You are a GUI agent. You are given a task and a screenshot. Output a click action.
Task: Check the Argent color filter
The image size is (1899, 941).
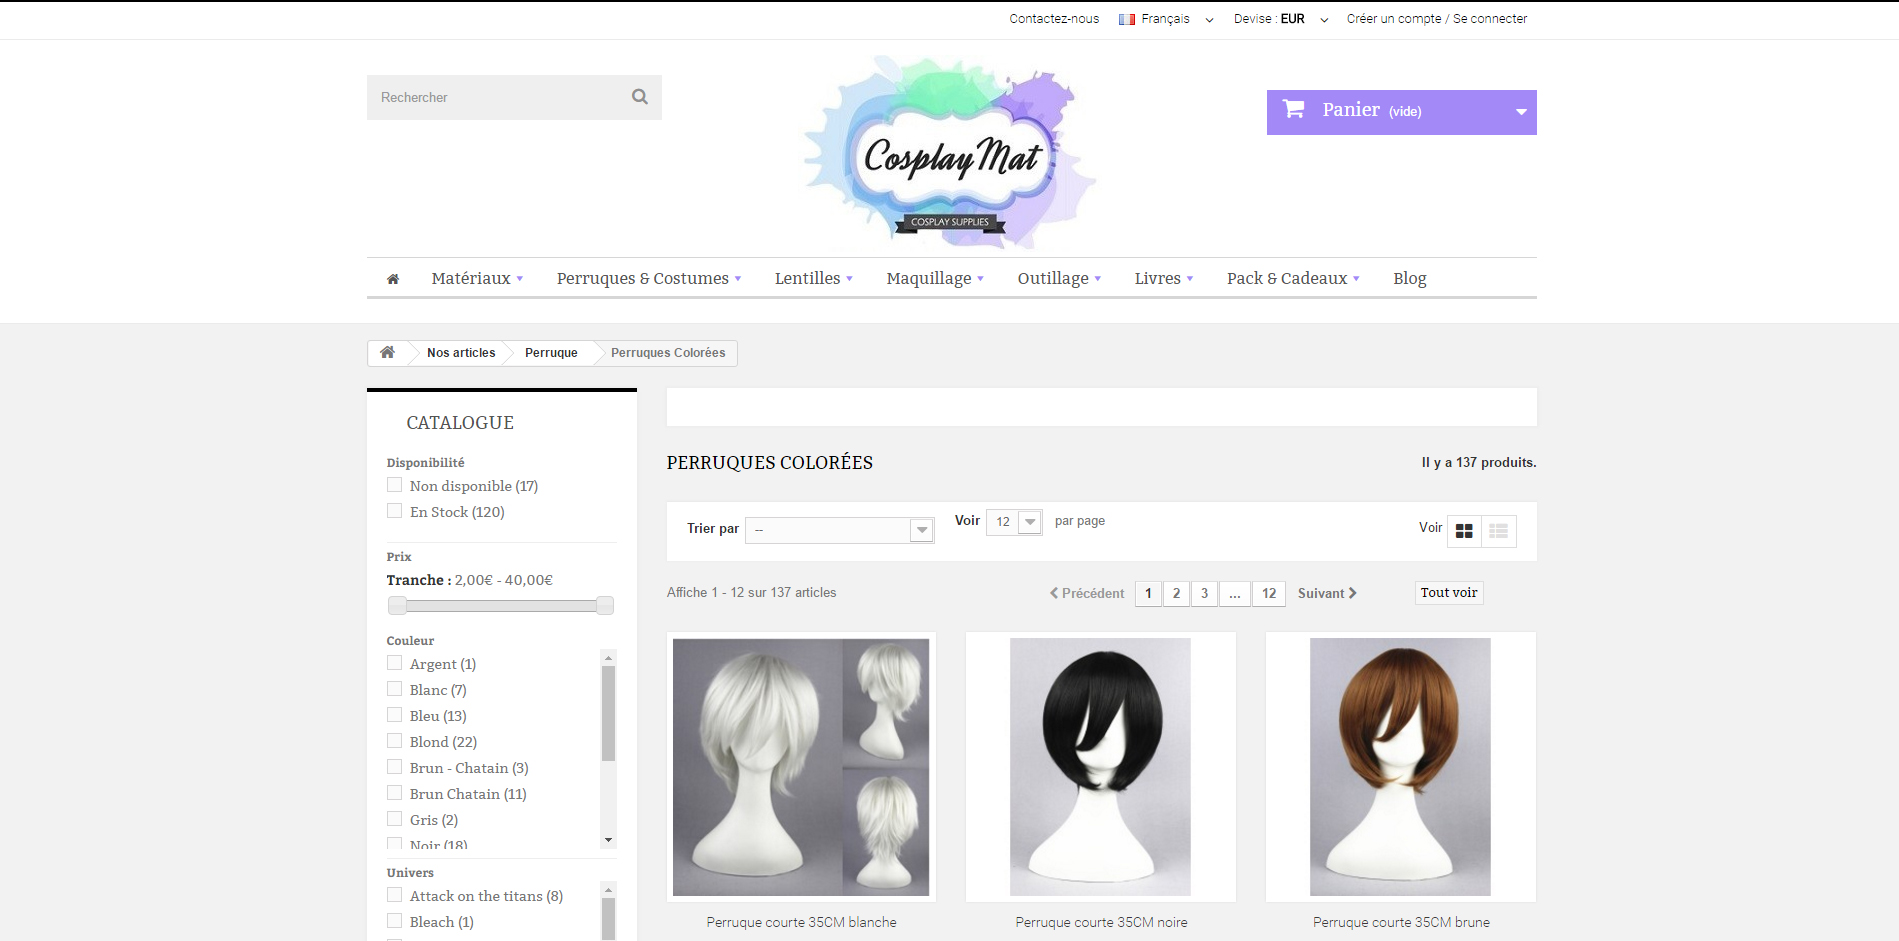click(x=394, y=663)
